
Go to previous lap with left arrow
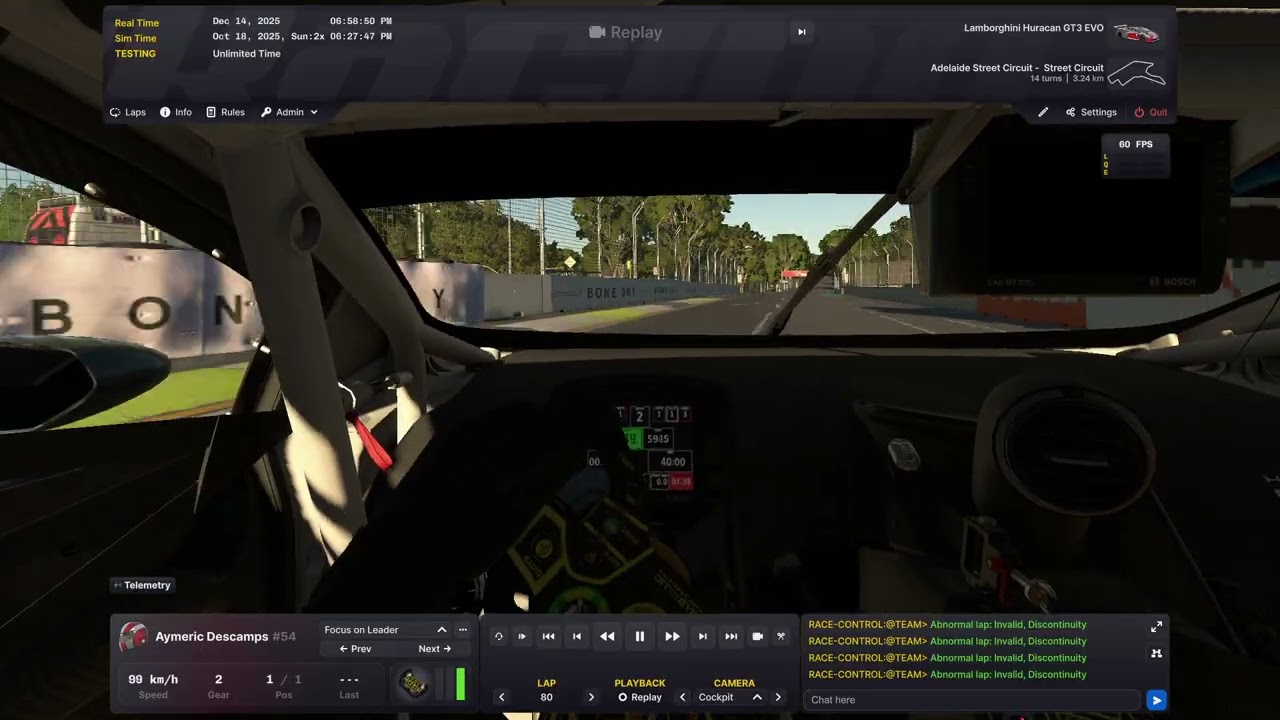502,697
